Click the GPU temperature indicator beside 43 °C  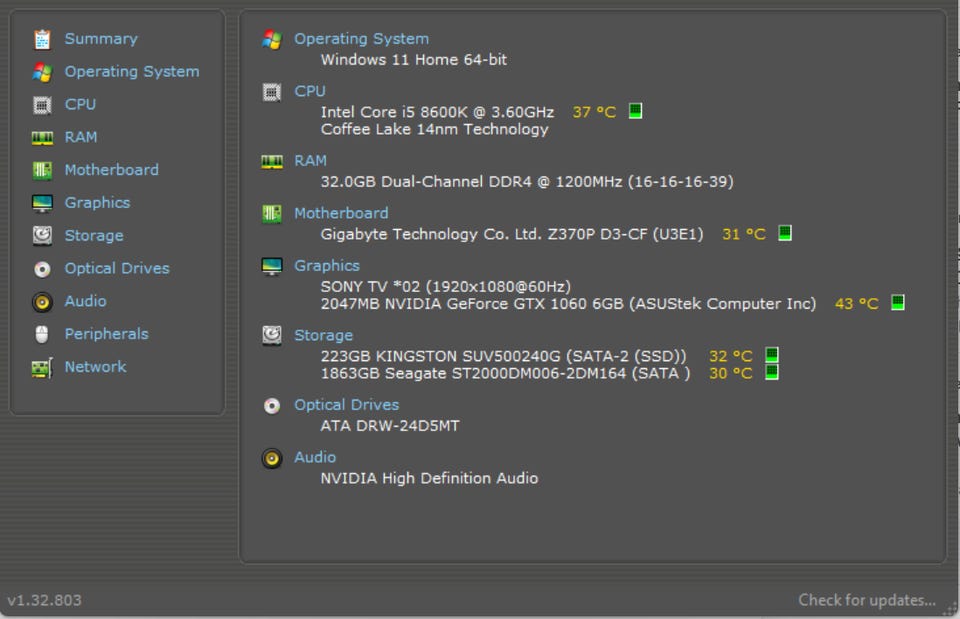pos(898,302)
